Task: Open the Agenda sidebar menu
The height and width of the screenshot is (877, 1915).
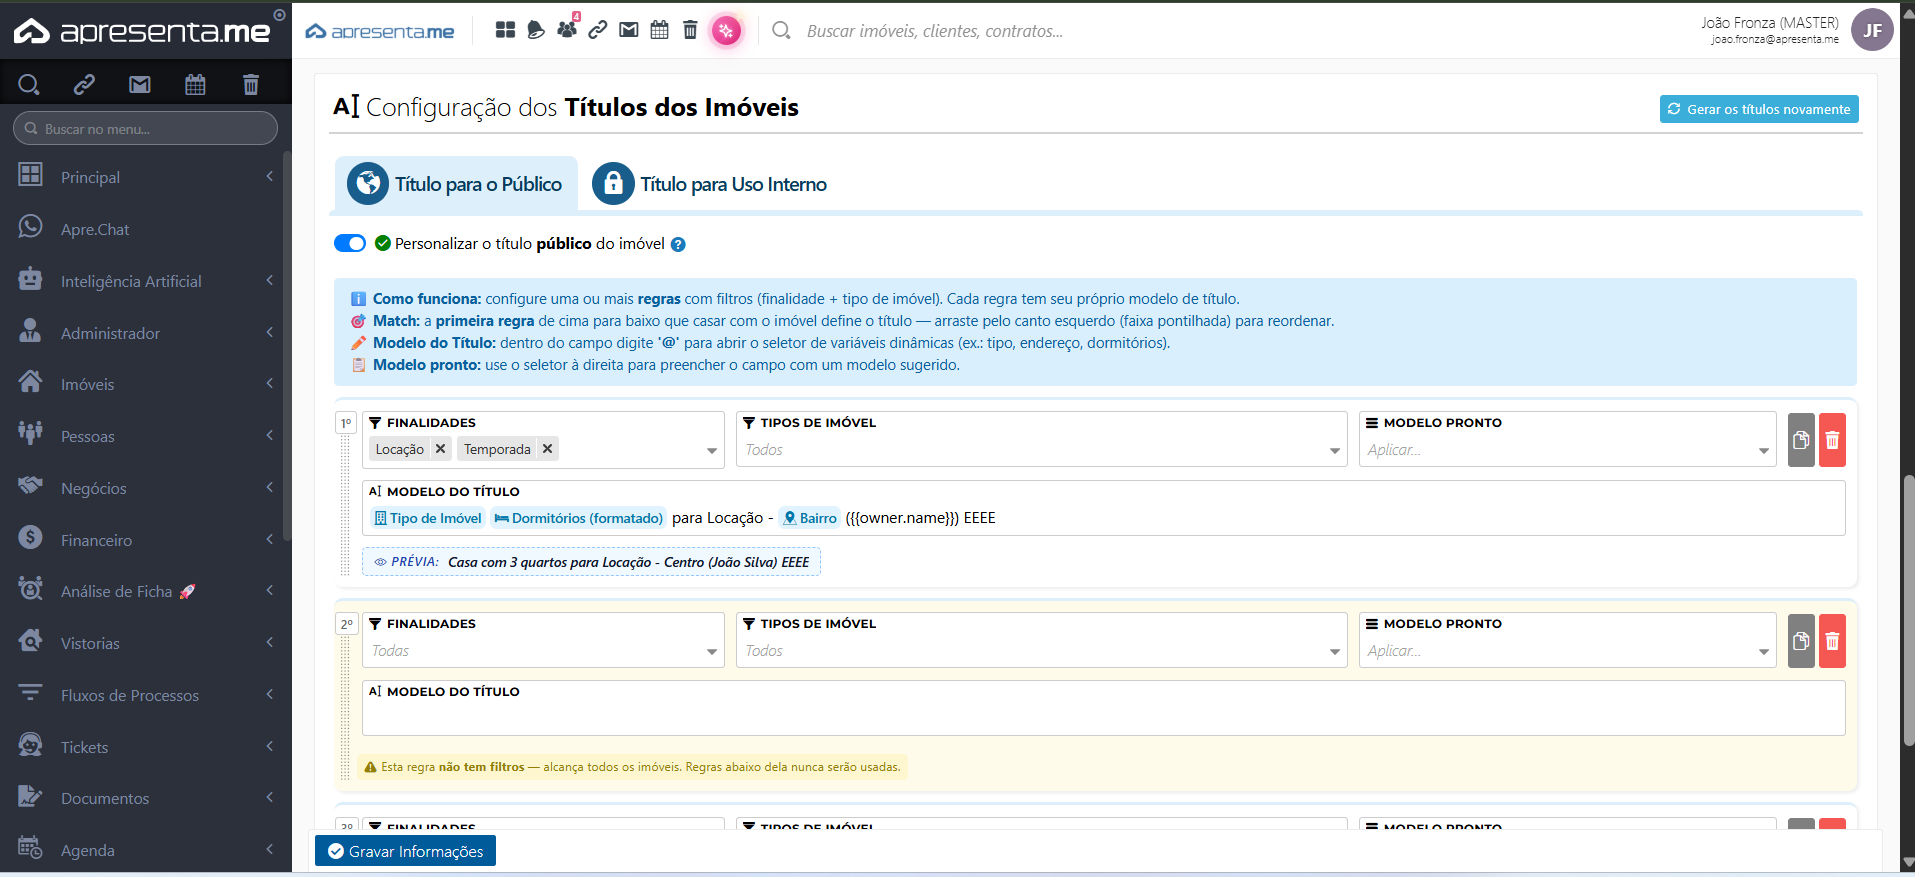Action: coord(146,850)
